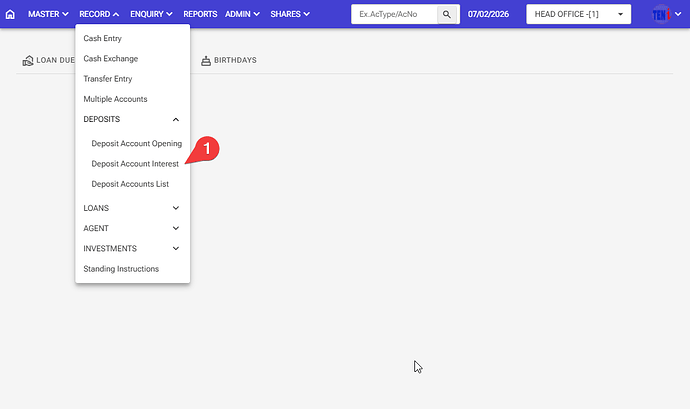
Task: Click the logo icon at top right
Action: (x=661, y=15)
